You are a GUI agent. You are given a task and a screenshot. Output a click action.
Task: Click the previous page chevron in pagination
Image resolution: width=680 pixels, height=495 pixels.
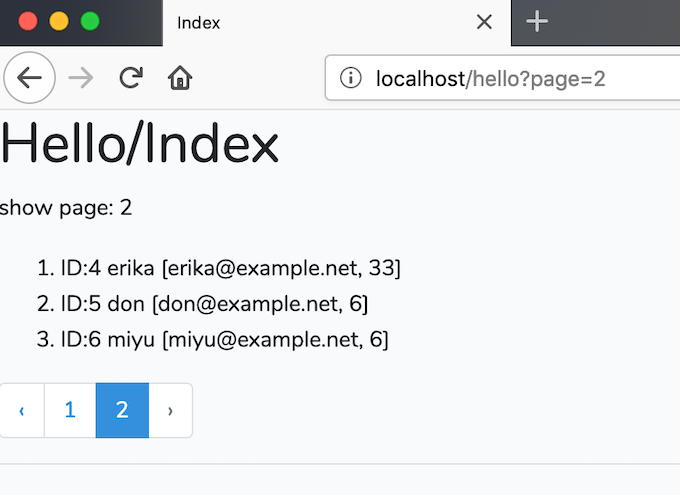tap(22, 410)
